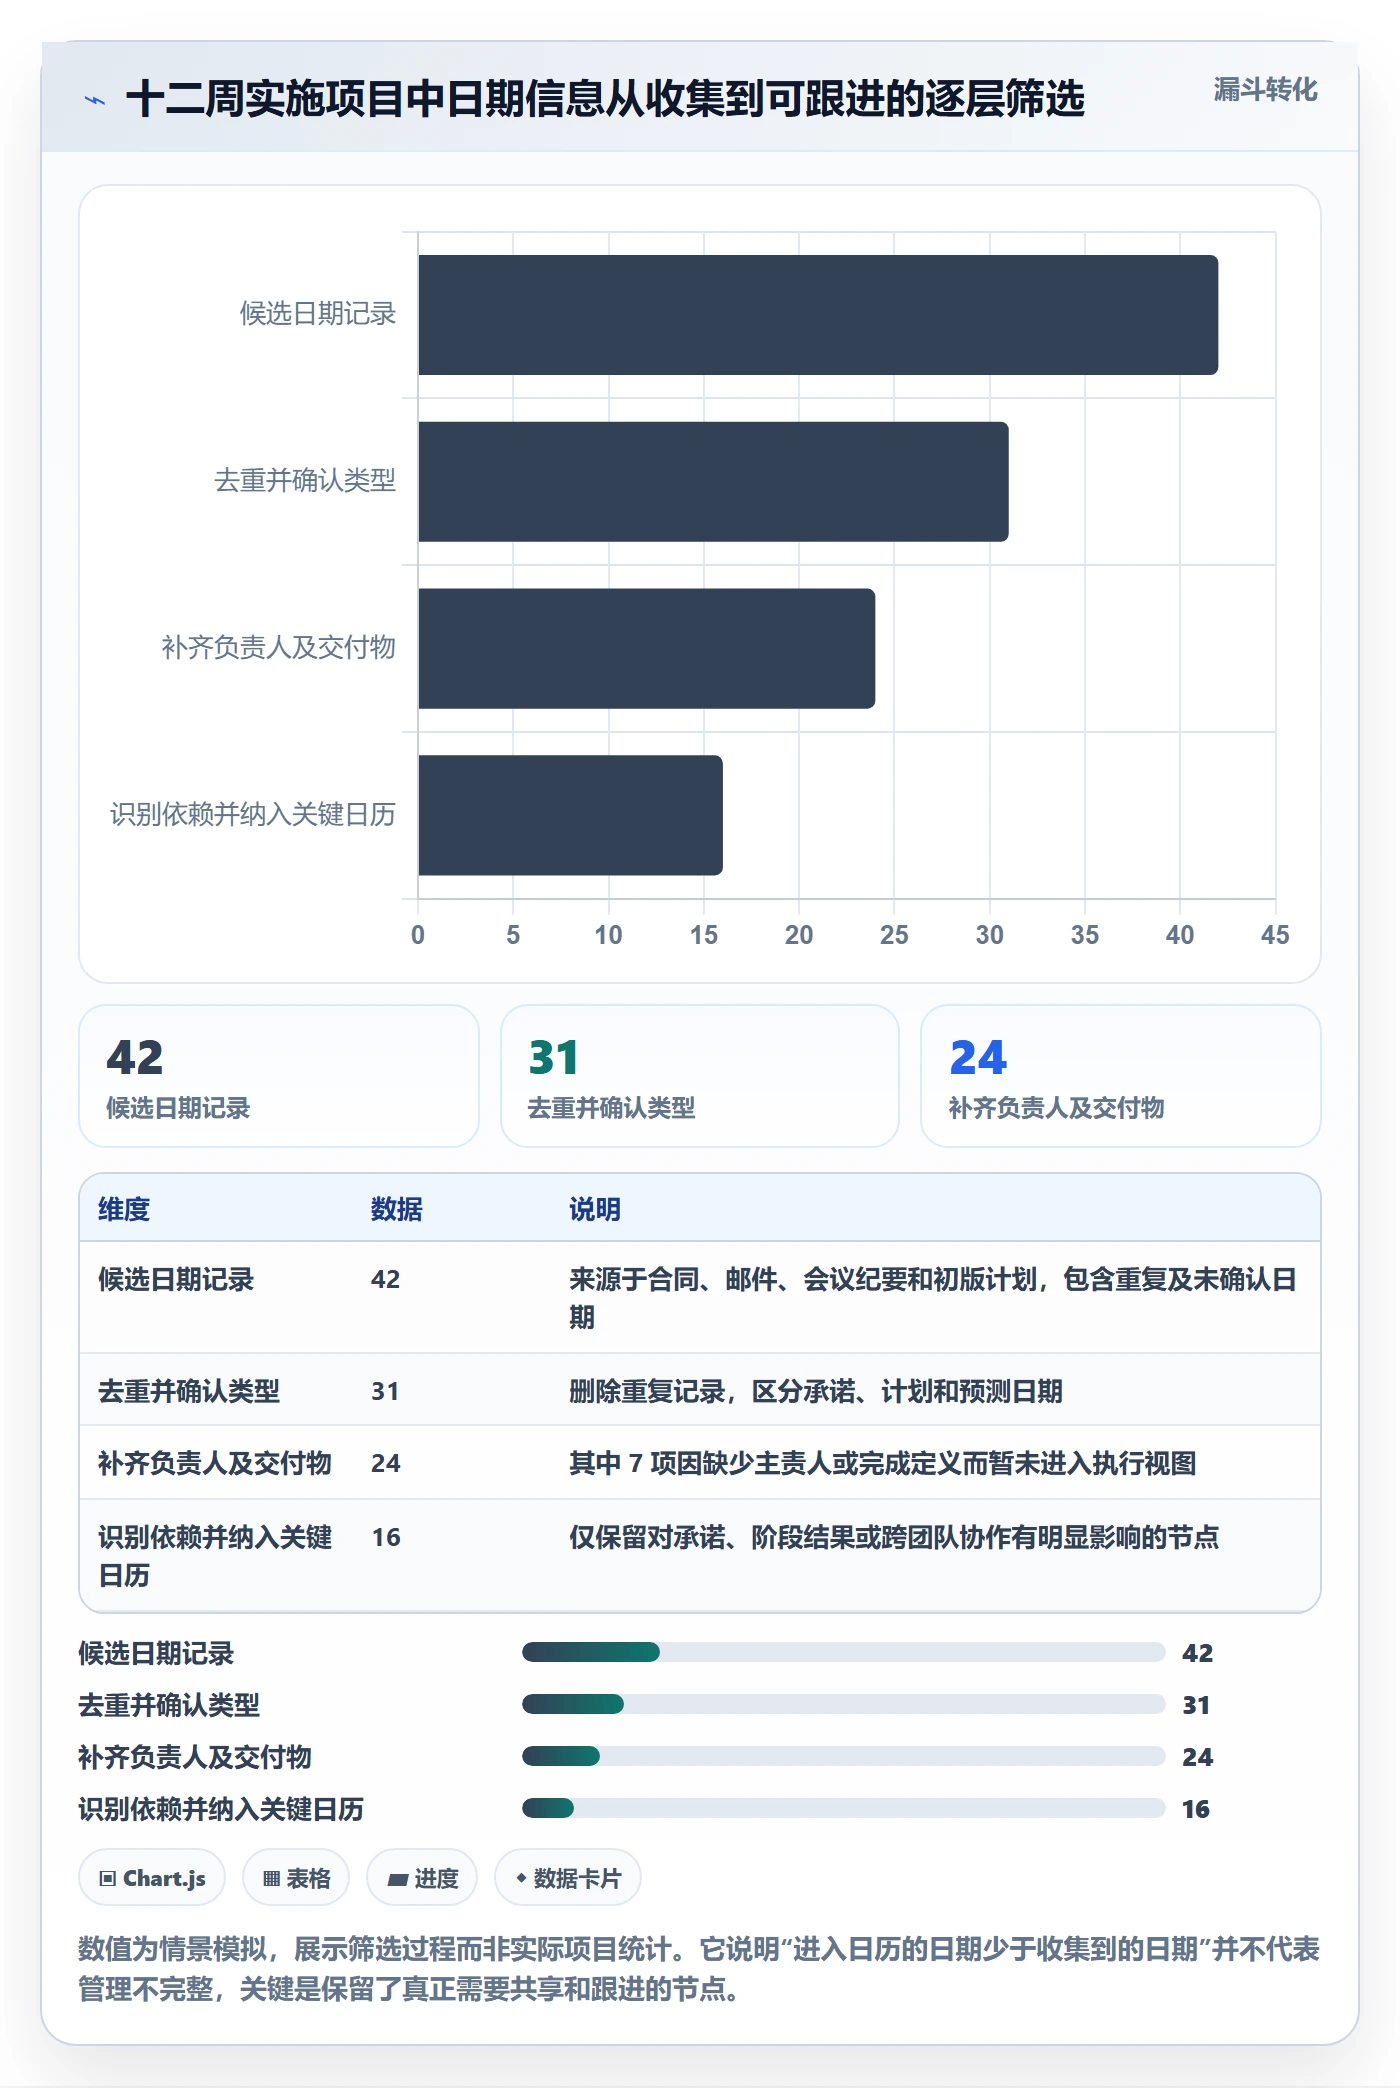Click the table cell with value 16
Viewport: 1400px width, 2088px height.
386,1537
